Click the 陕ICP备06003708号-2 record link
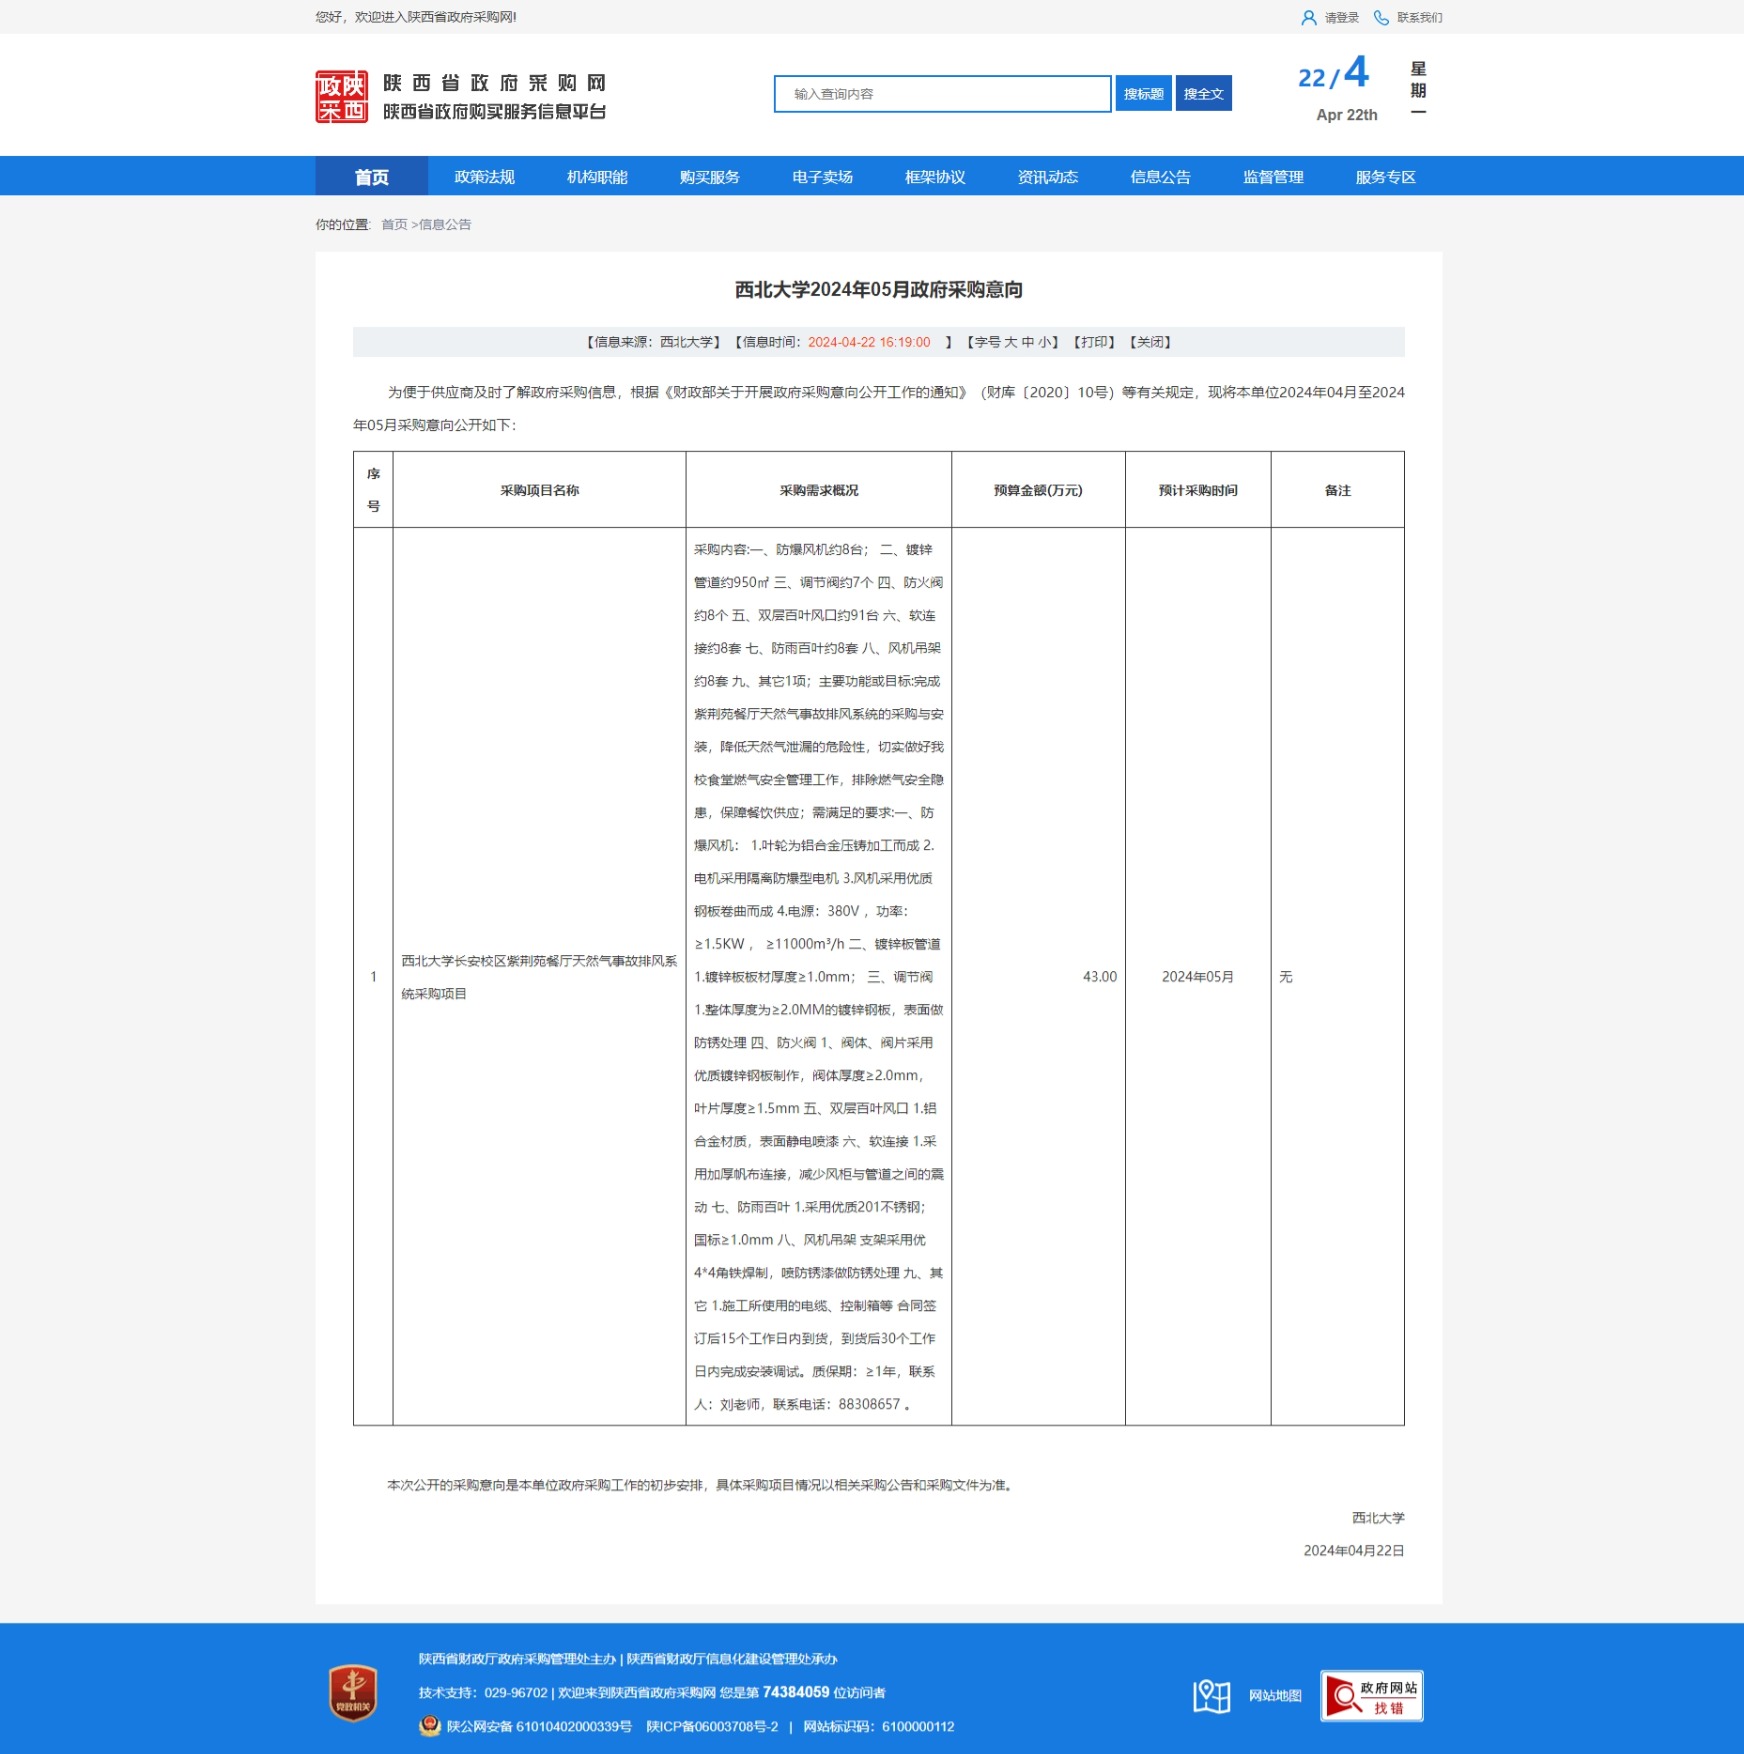This screenshot has height=1754, width=1744. (x=712, y=1727)
